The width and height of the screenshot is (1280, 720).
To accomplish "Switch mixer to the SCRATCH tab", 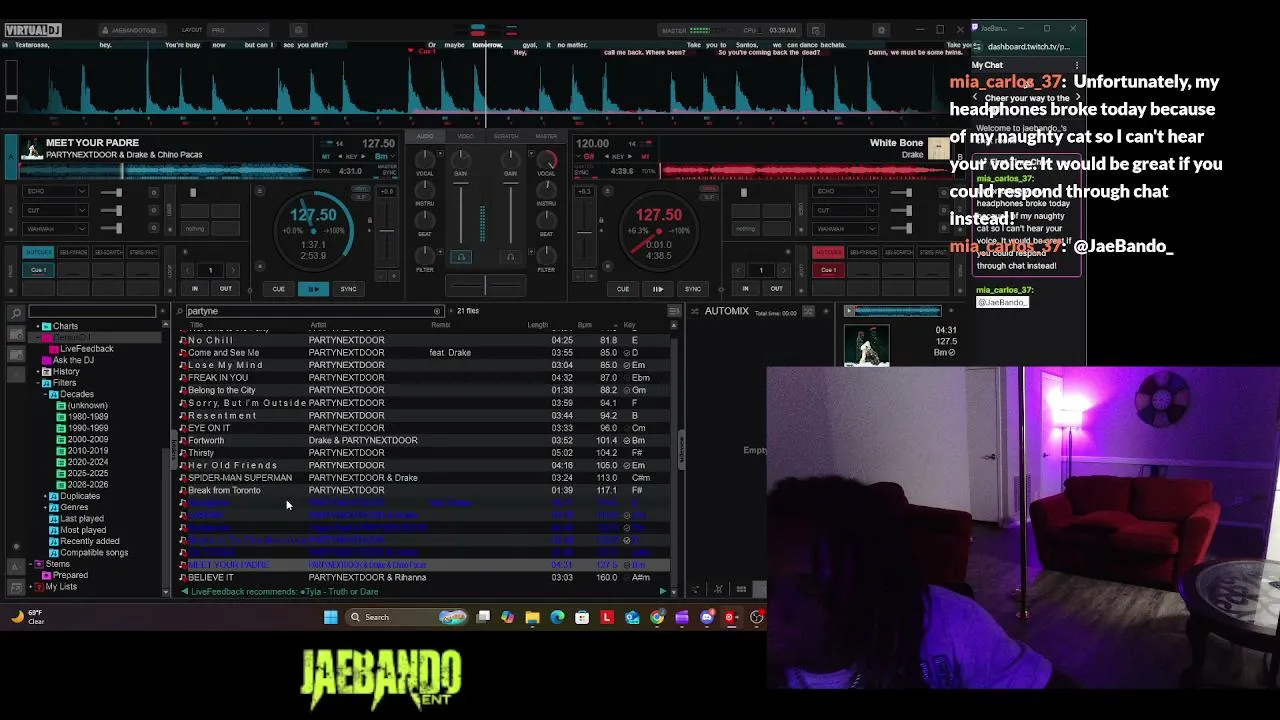I will pos(506,136).
